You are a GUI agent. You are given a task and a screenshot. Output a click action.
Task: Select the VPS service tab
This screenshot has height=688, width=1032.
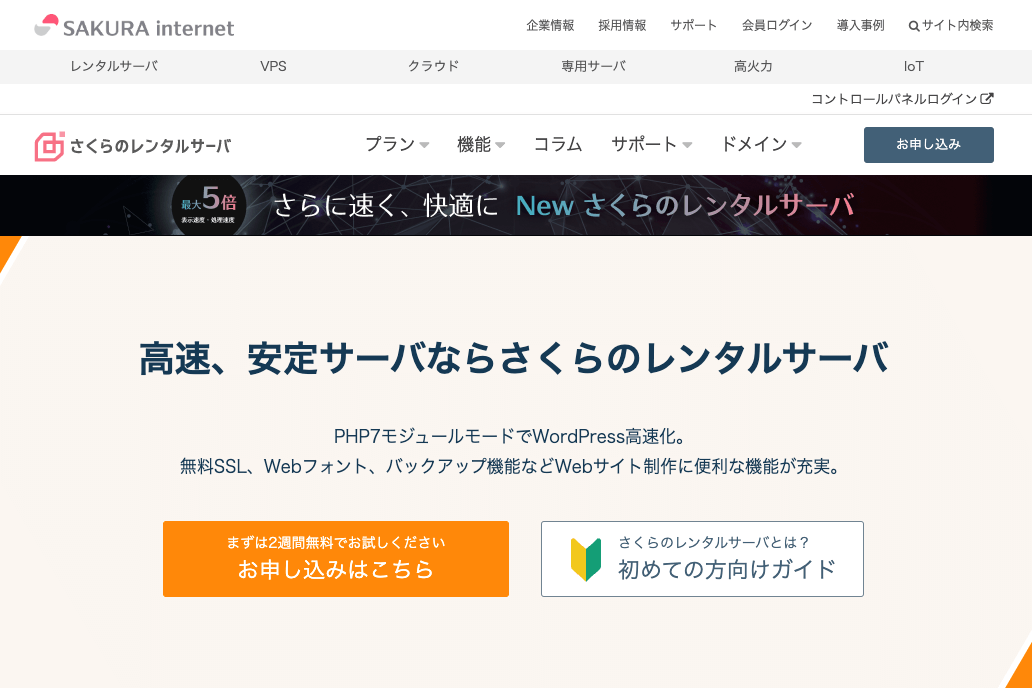click(273, 67)
